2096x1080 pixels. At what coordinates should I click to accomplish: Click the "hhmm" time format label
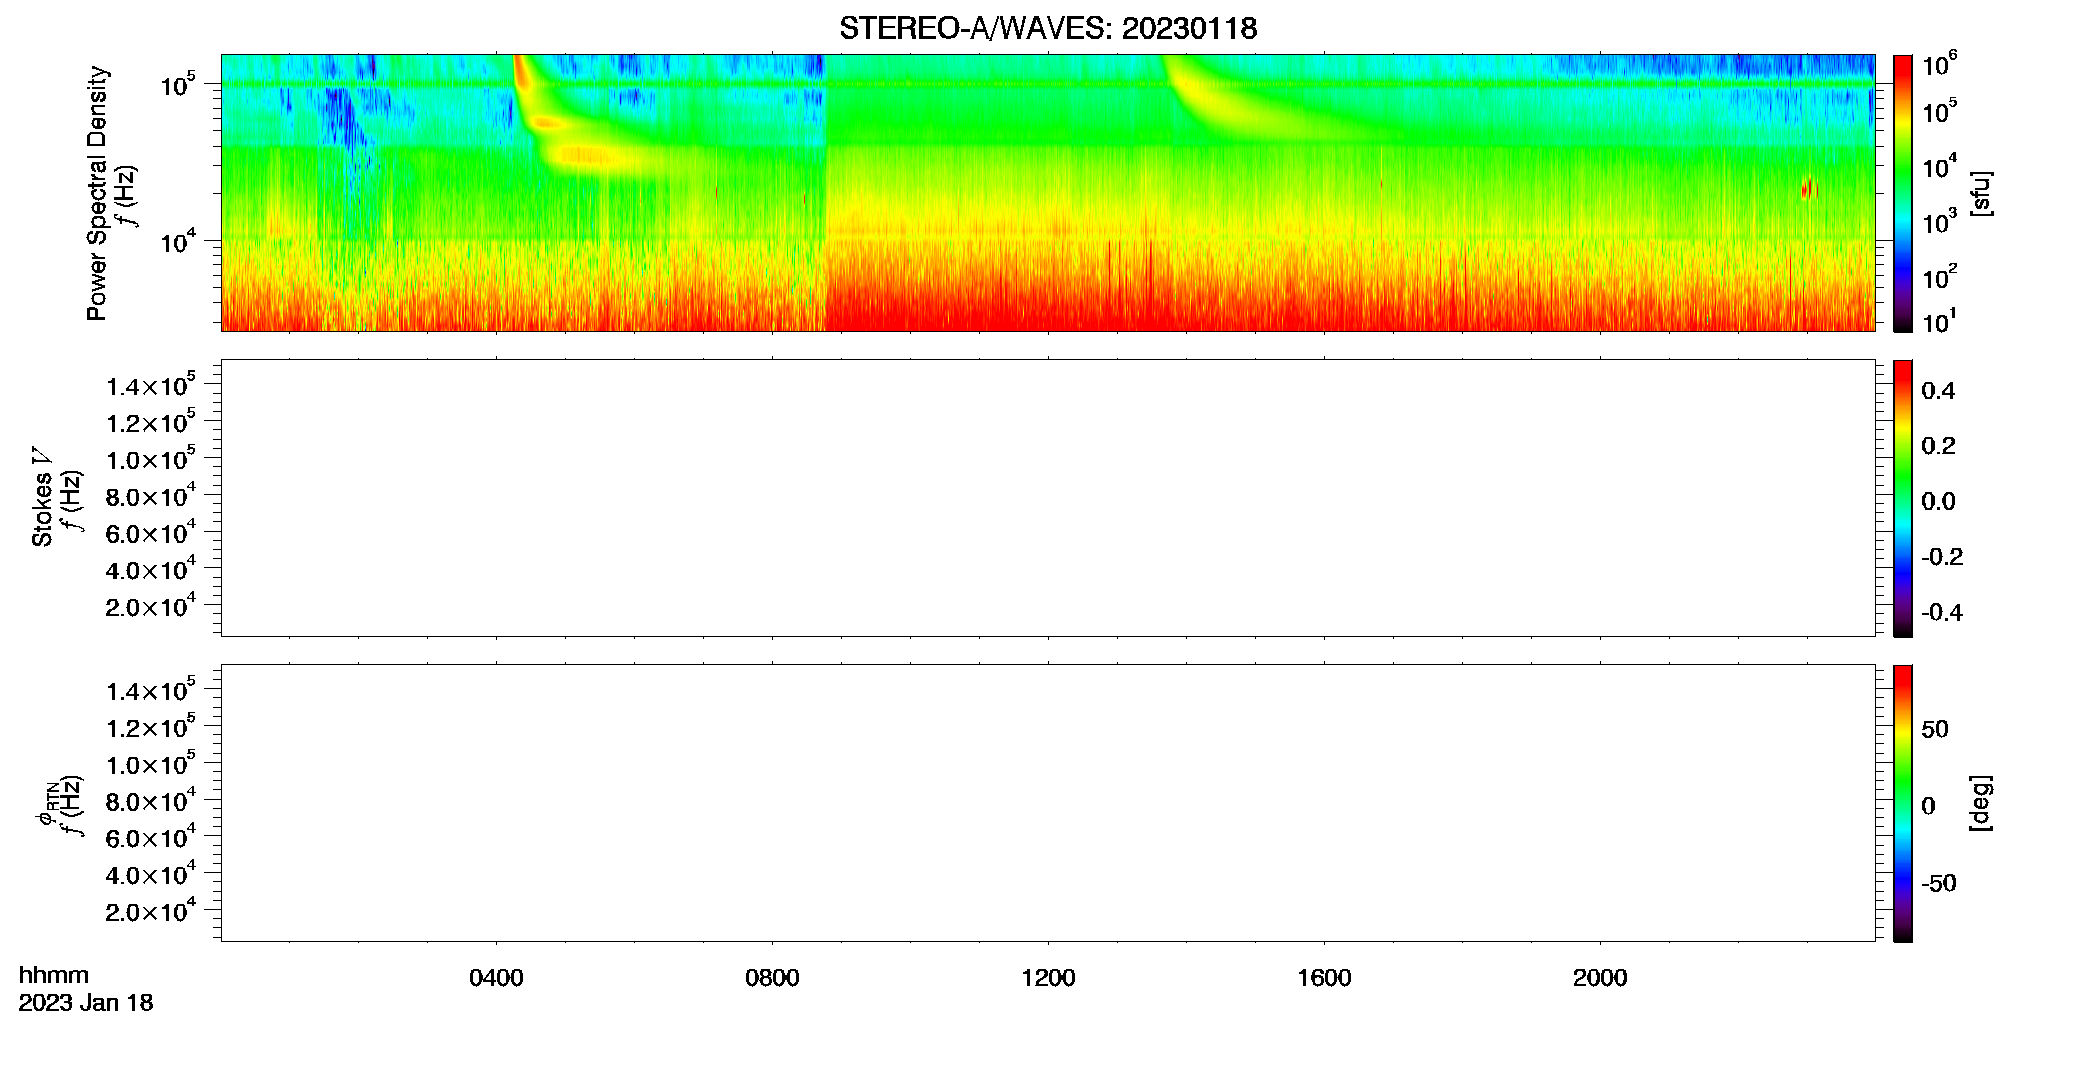pos(54,975)
